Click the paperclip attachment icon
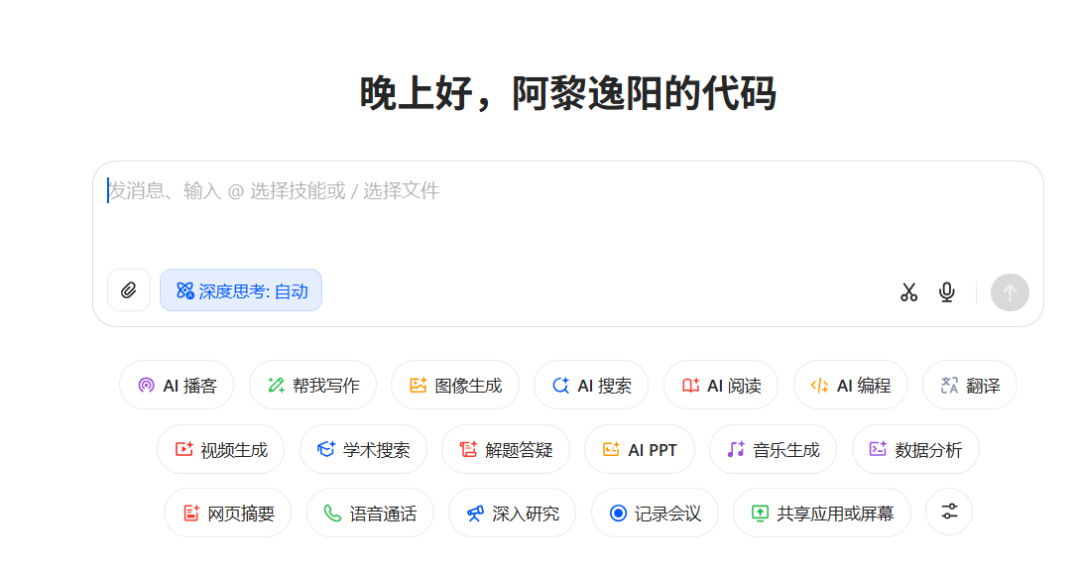The width and height of the screenshot is (1080, 572). coord(129,290)
